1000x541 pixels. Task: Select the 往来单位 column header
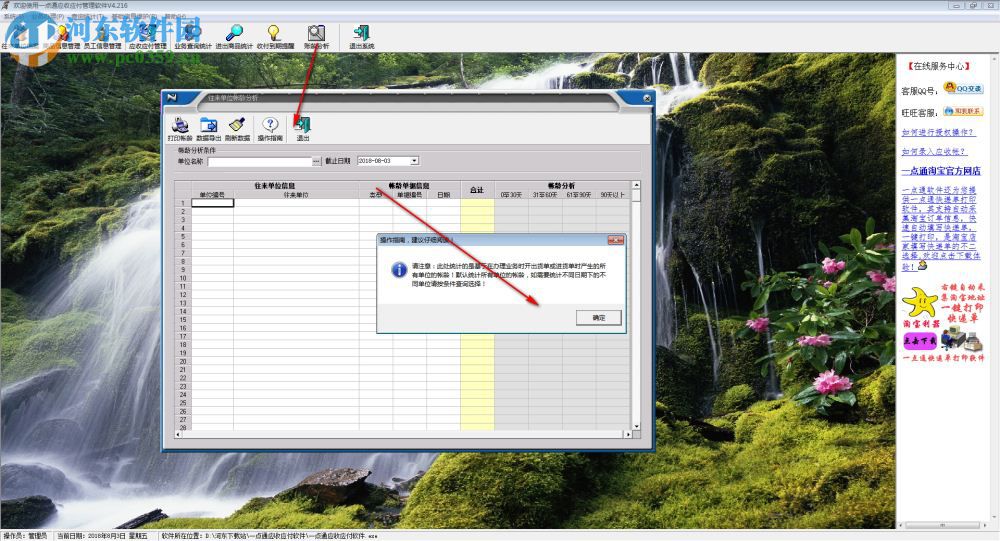[x=296, y=195]
